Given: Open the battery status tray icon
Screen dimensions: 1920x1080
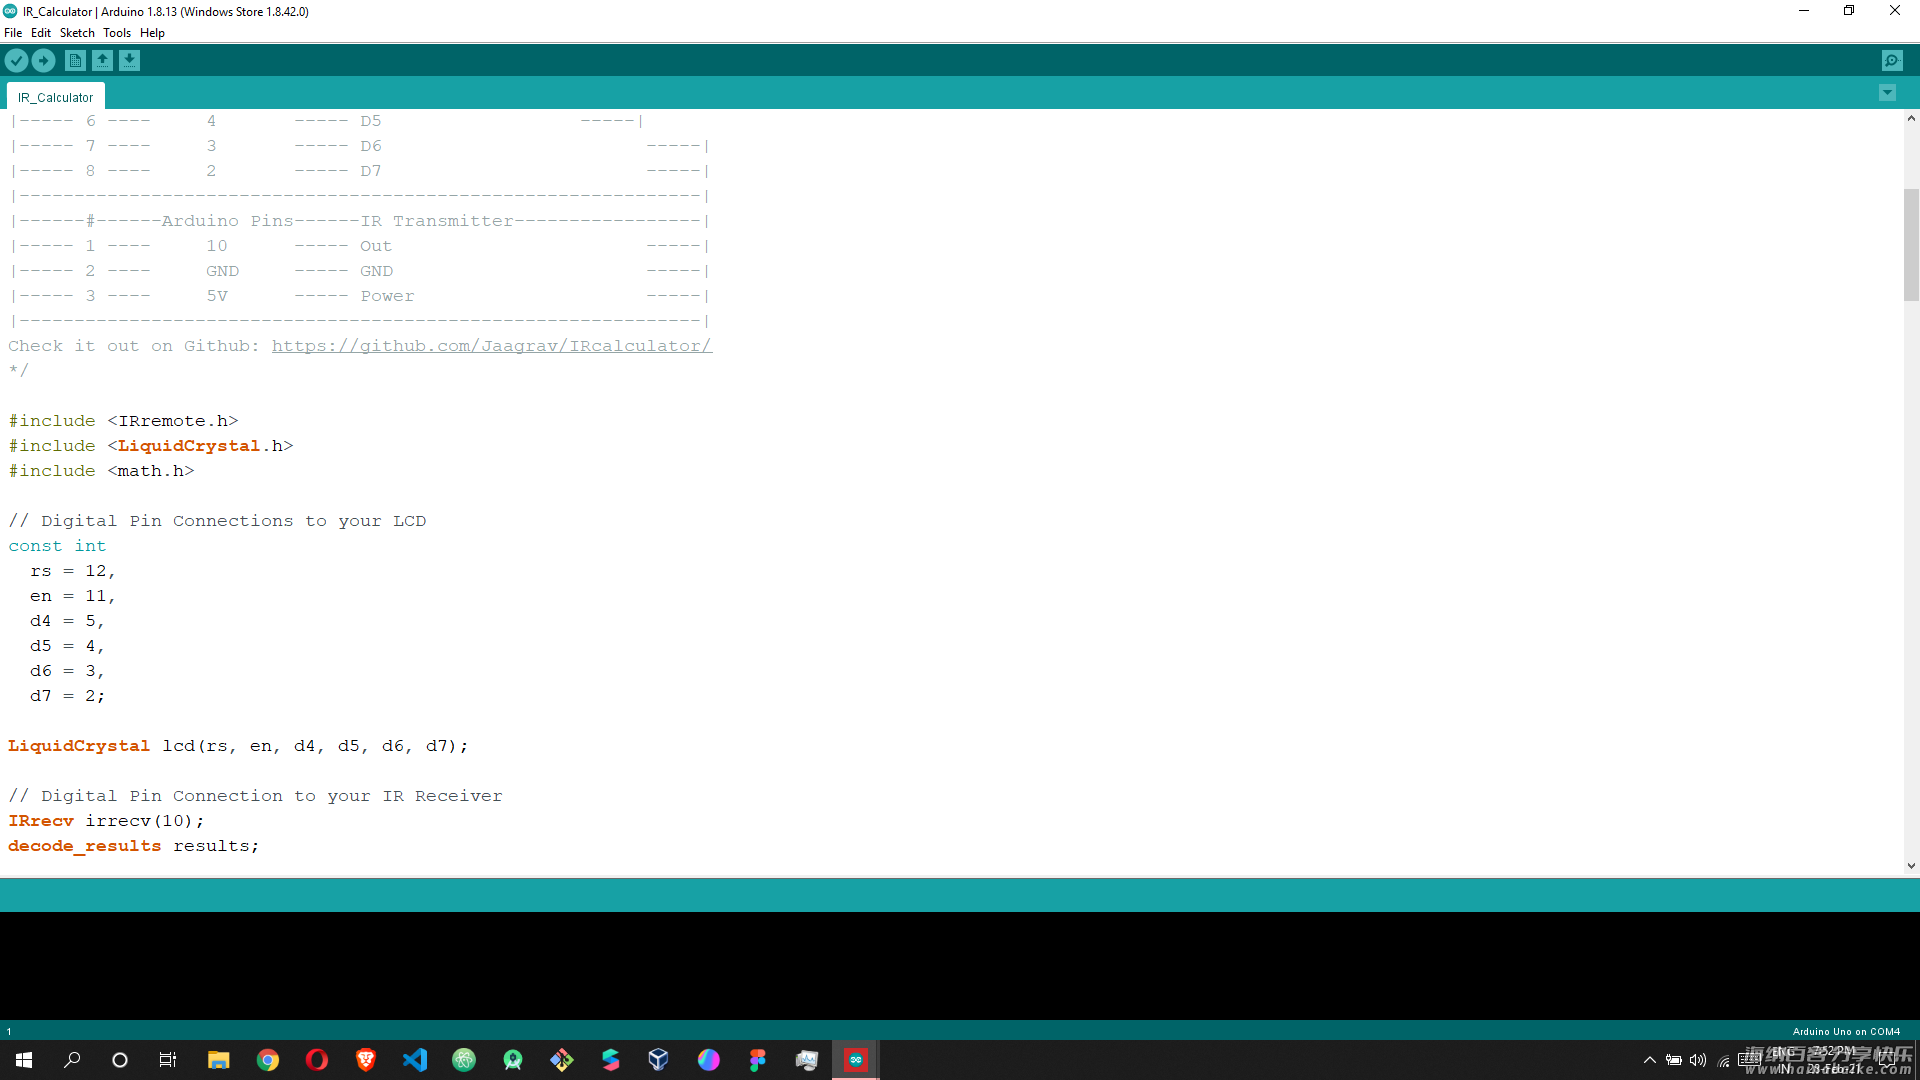Looking at the screenshot, I should 1674,1061.
